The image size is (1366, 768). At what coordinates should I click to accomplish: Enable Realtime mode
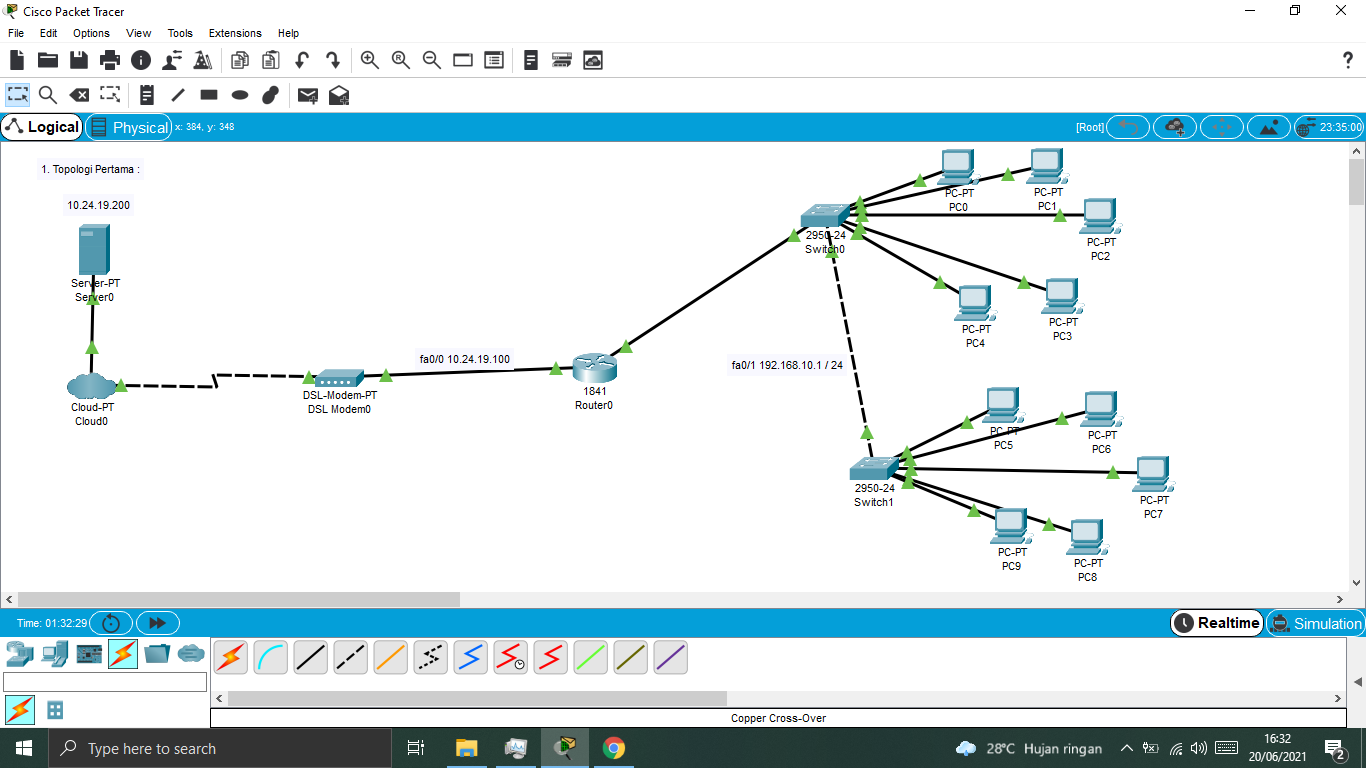(x=1216, y=623)
